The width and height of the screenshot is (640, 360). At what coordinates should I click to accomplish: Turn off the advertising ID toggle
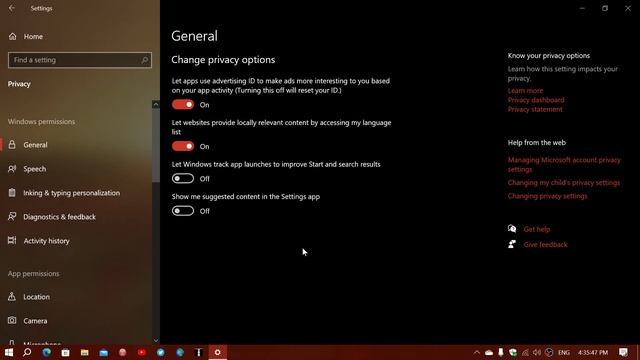183,104
